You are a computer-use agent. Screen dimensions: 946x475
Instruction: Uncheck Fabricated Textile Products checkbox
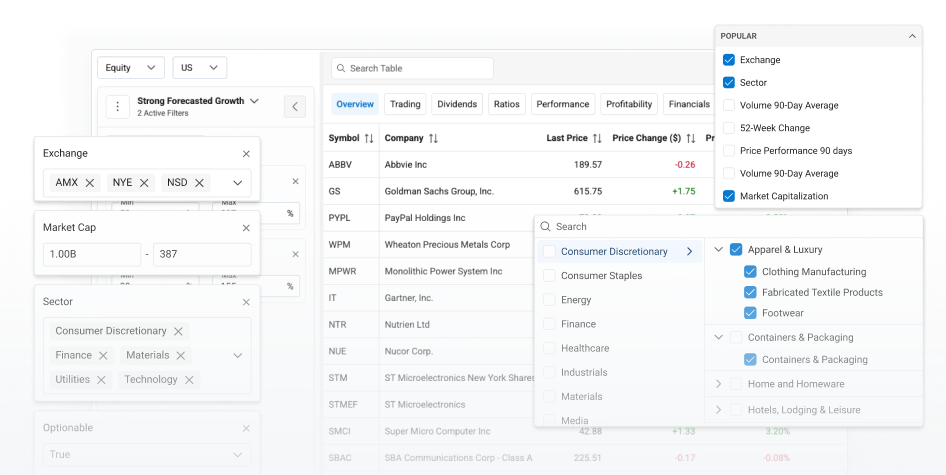(750, 292)
